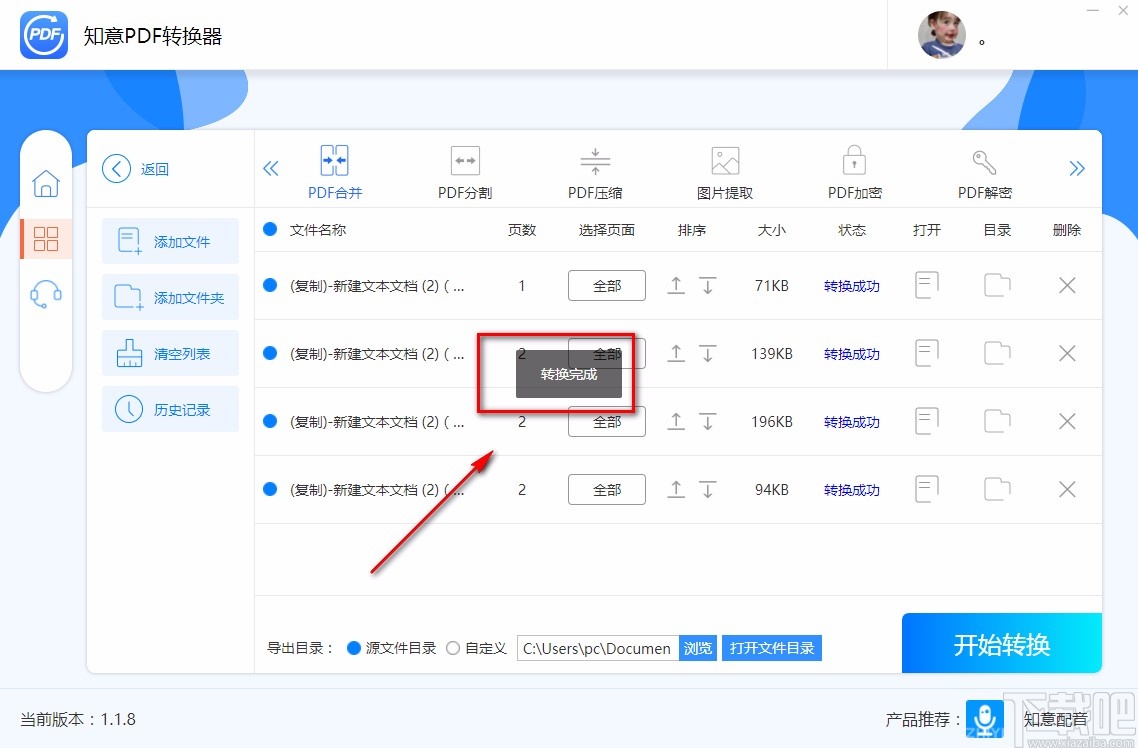Click 打开文件目录 to open output folder
The image size is (1138, 748).
point(771,647)
